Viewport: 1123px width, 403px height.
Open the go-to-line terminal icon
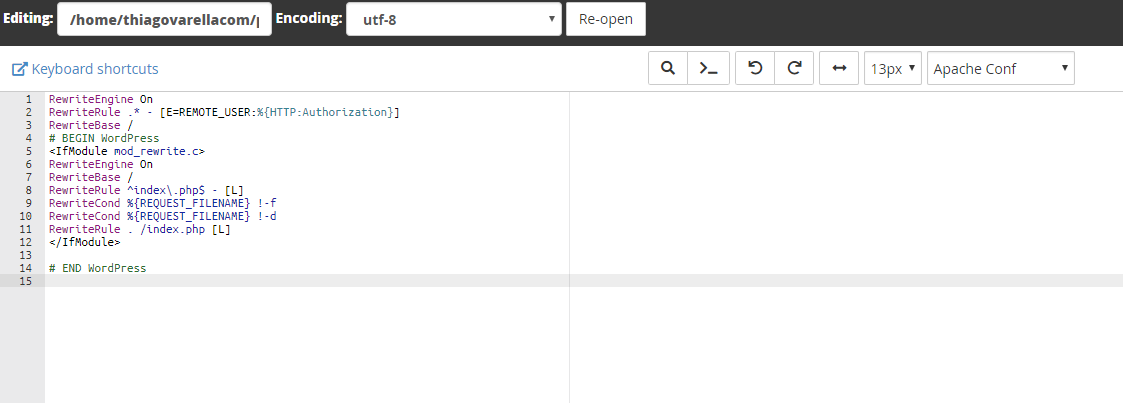tap(708, 69)
